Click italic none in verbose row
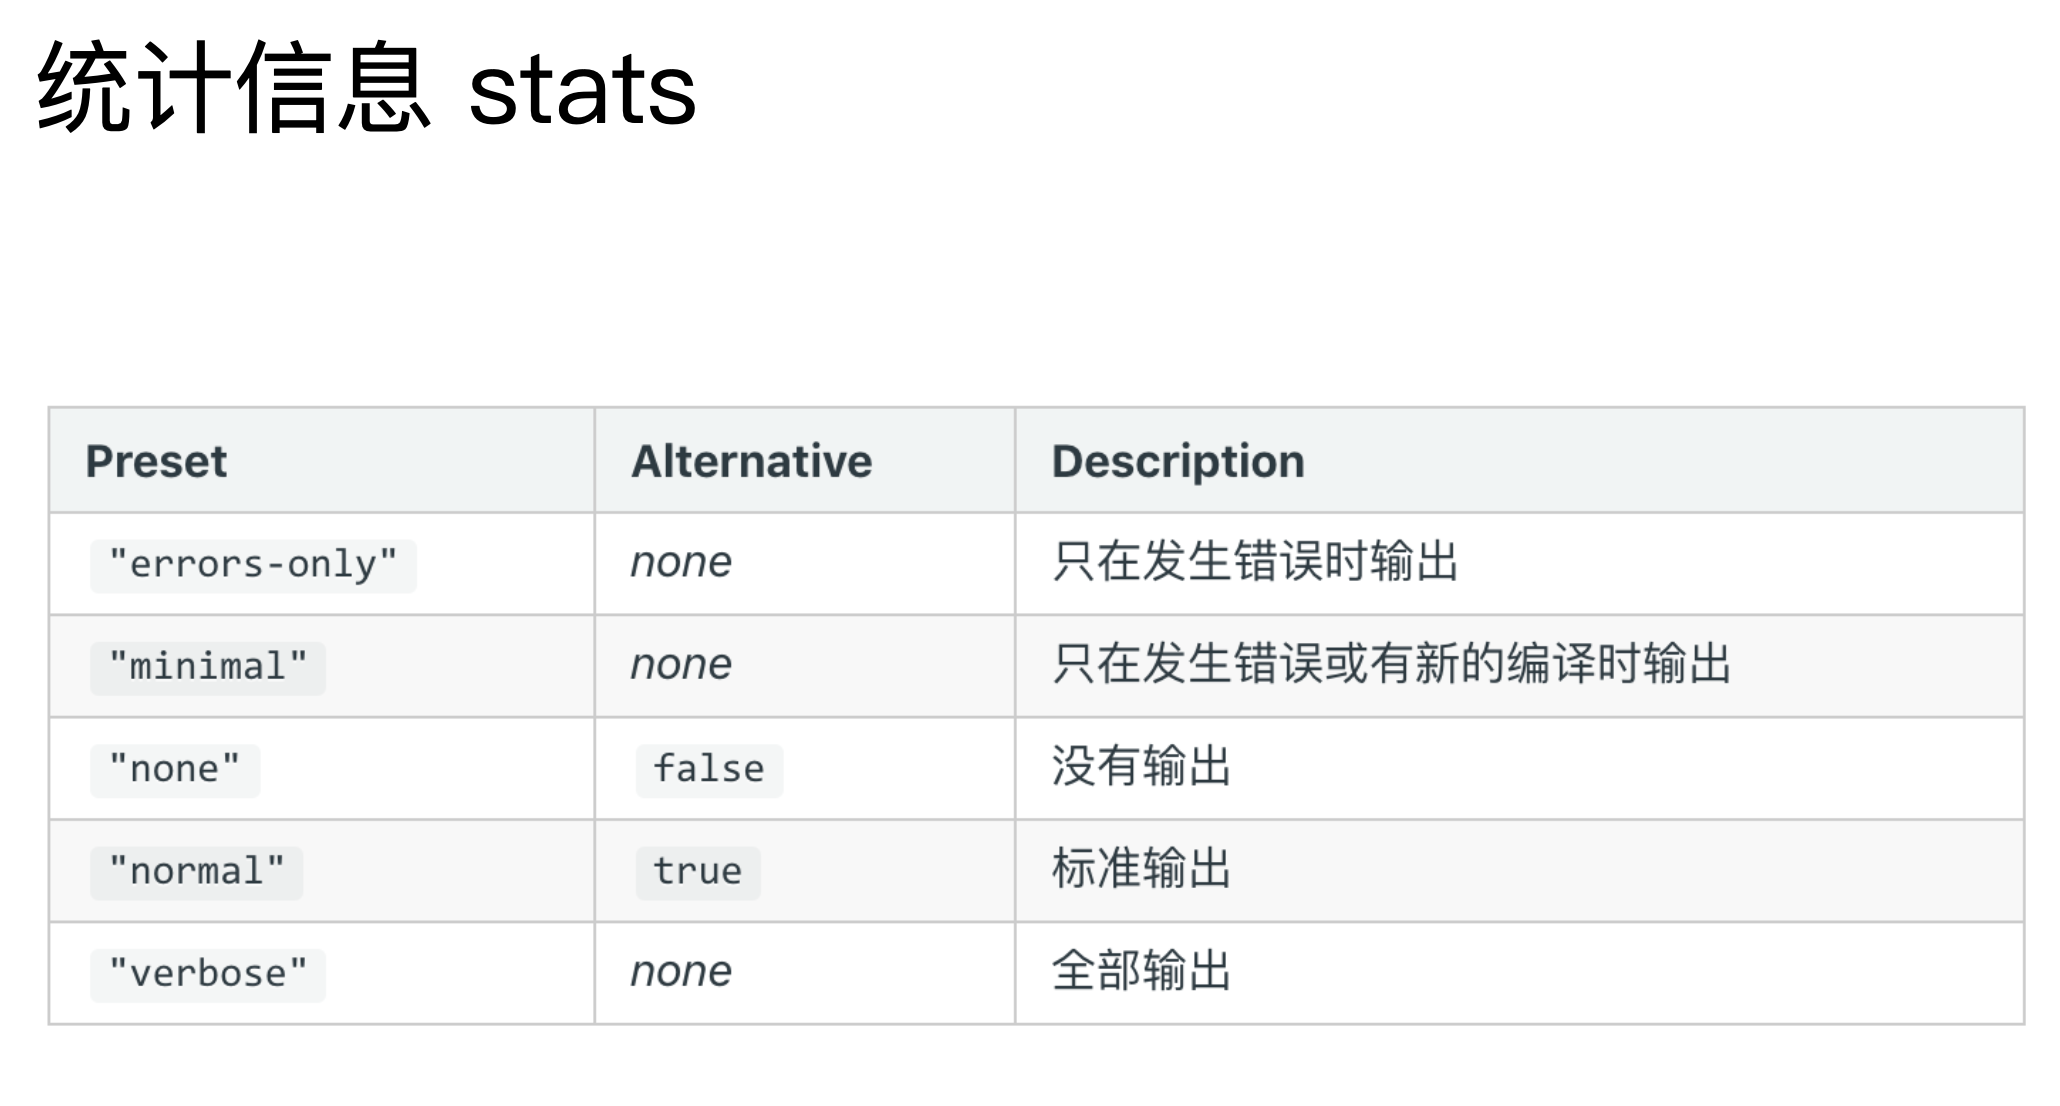Viewport: 2060px width, 1106px height. coord(681,972)
